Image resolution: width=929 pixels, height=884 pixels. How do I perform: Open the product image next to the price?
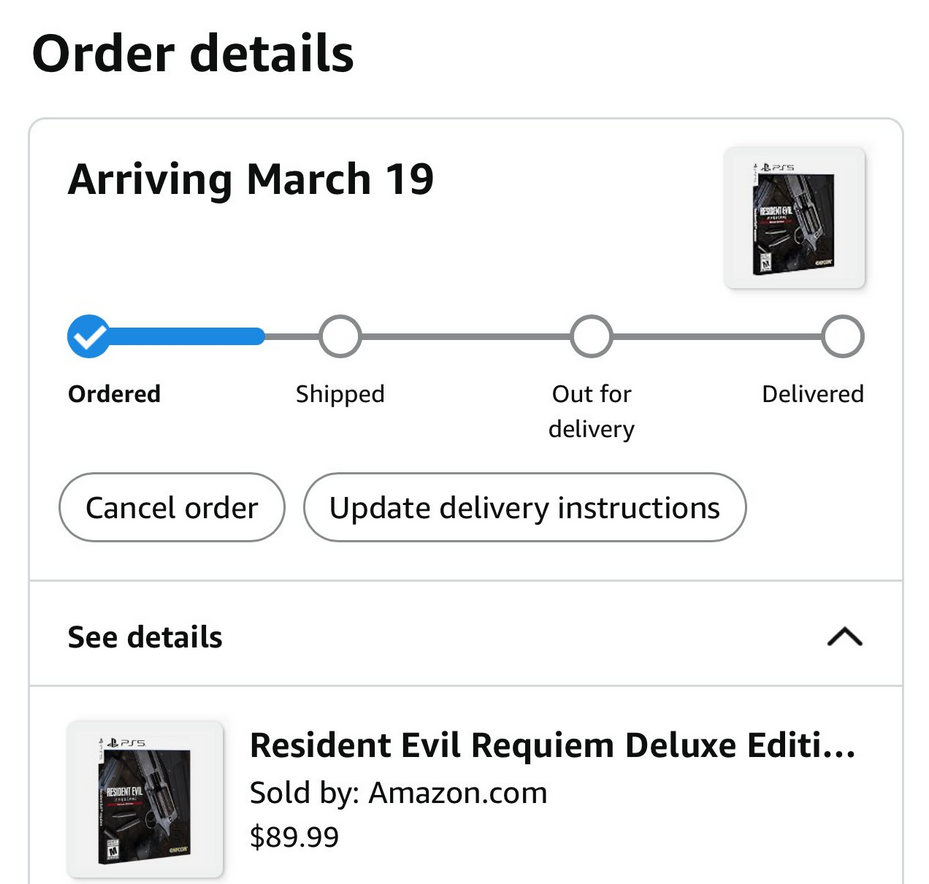145,799
